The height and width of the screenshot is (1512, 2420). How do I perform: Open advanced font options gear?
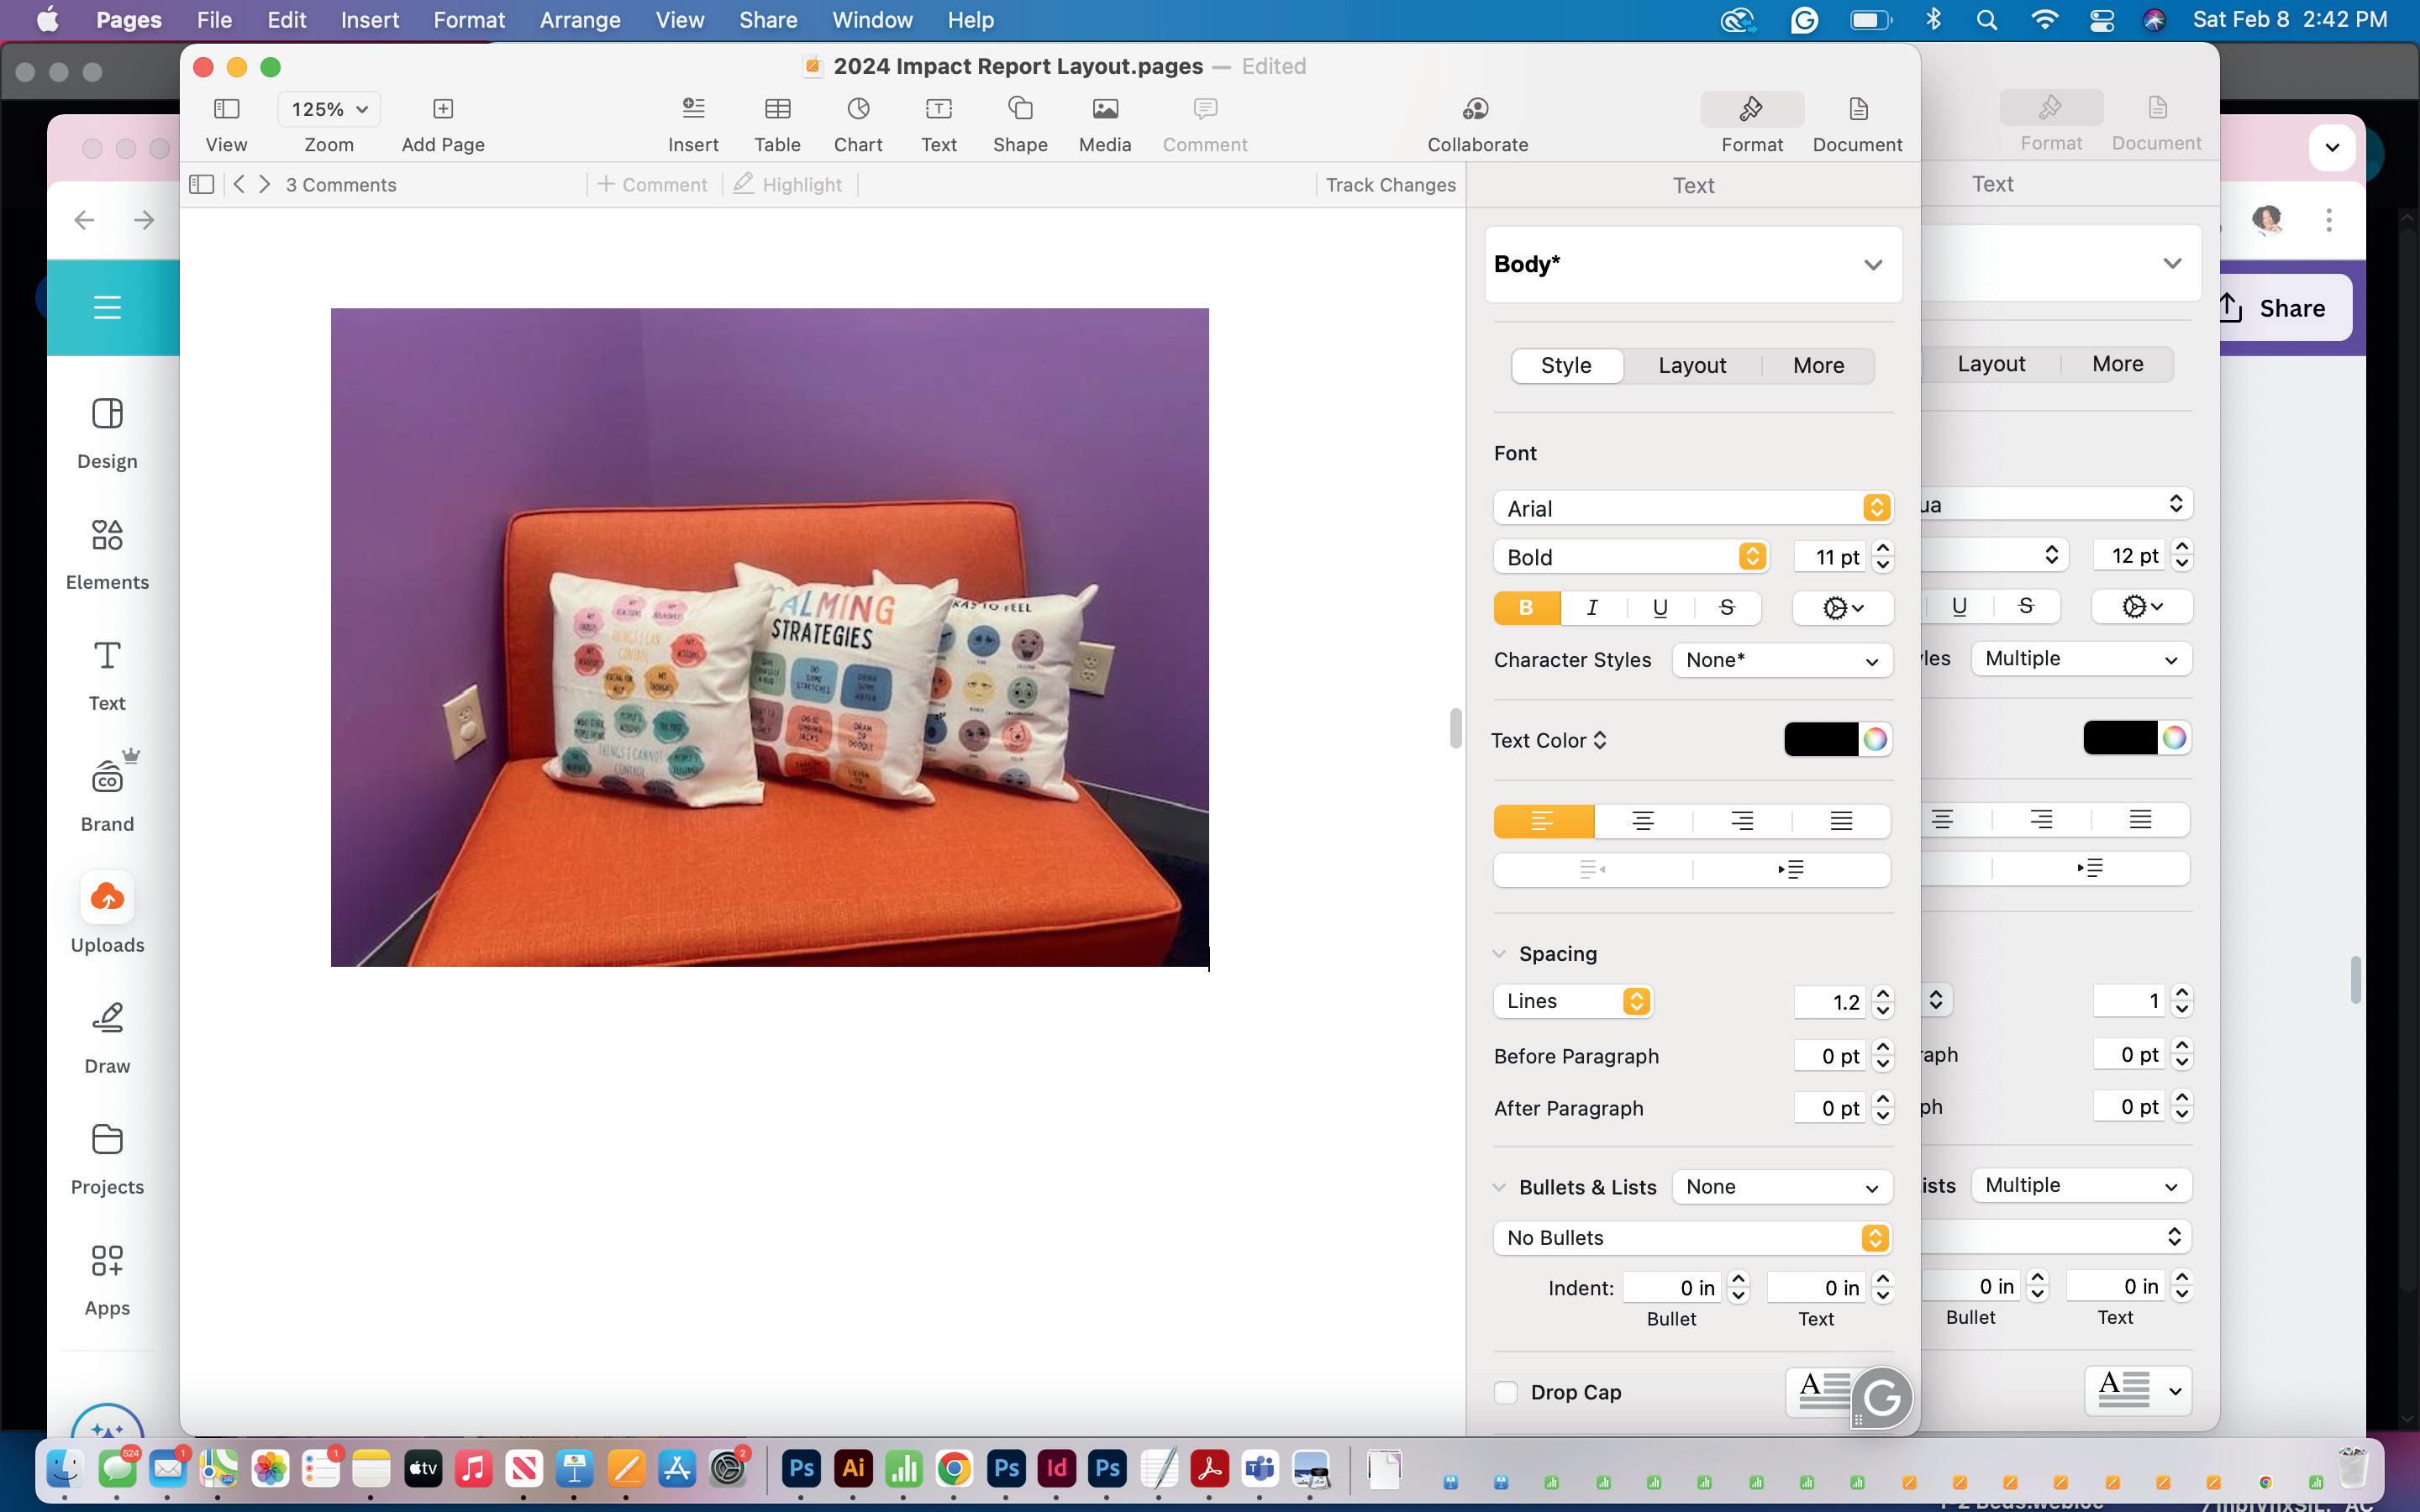pyautogui.click(x=1842, y=608)
